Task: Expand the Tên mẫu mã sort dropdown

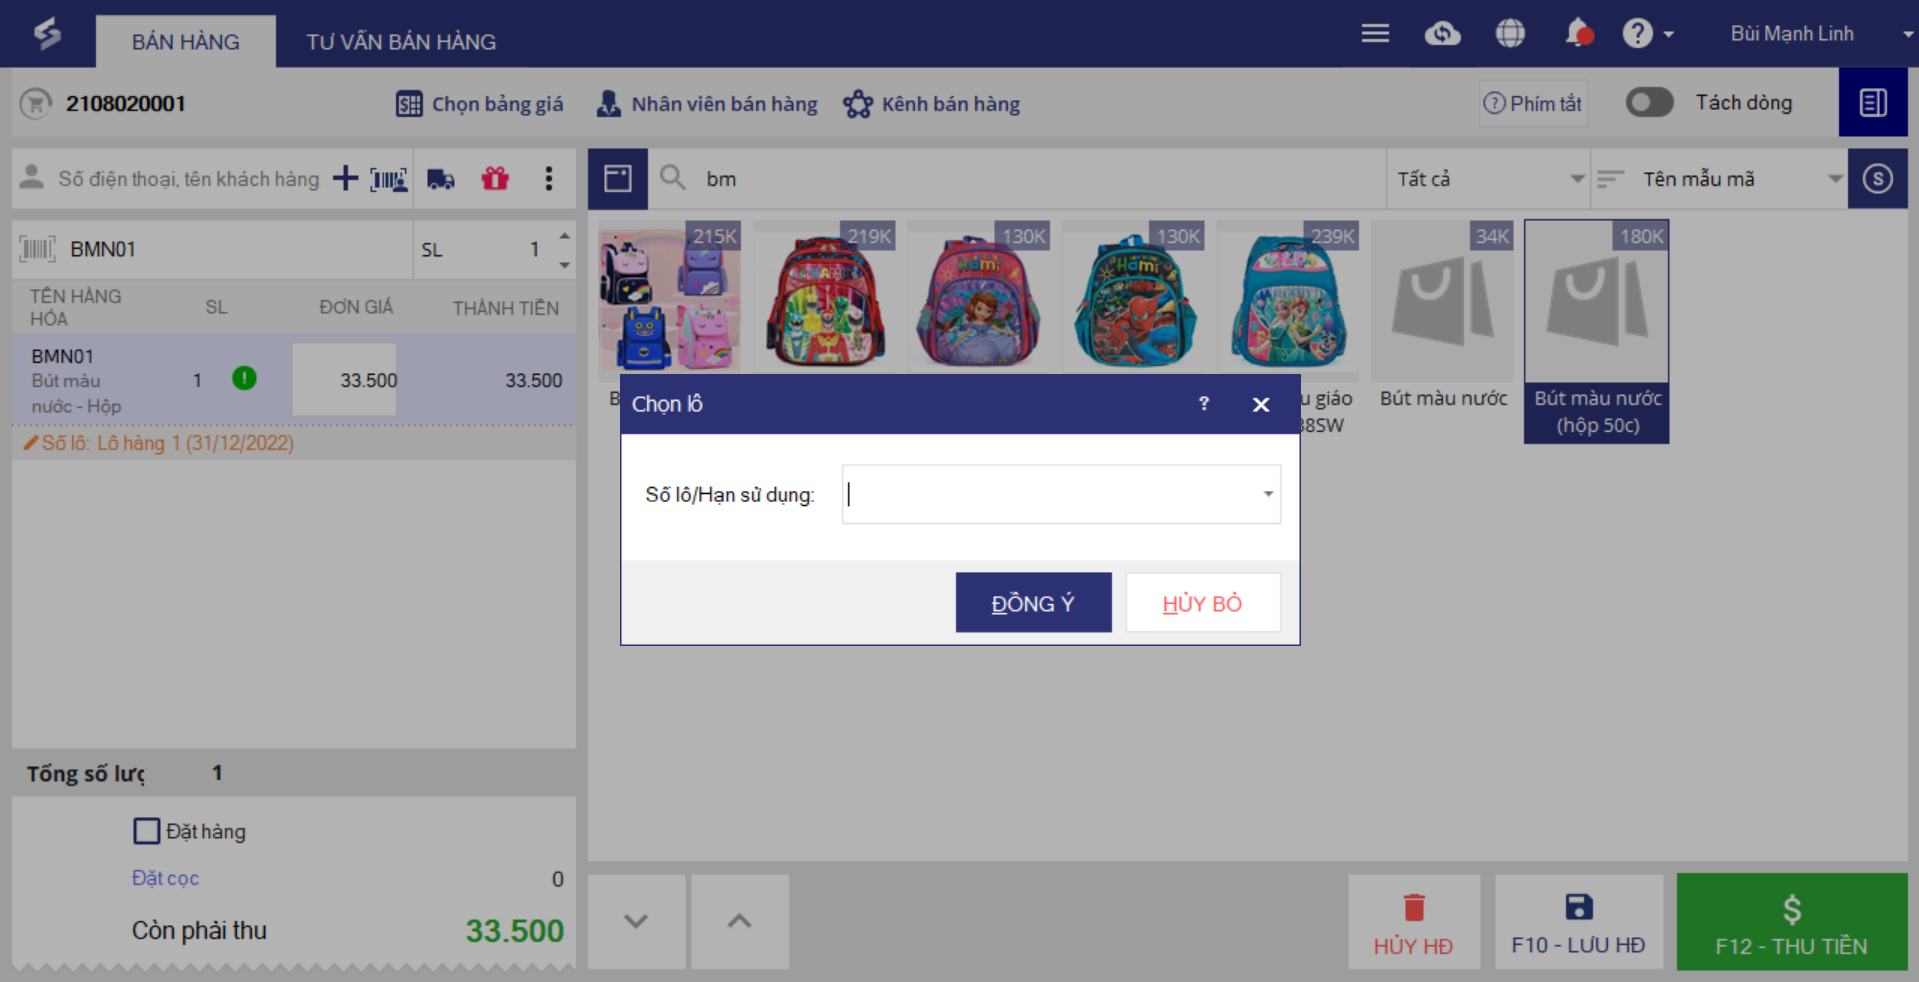Action: 1719,179
